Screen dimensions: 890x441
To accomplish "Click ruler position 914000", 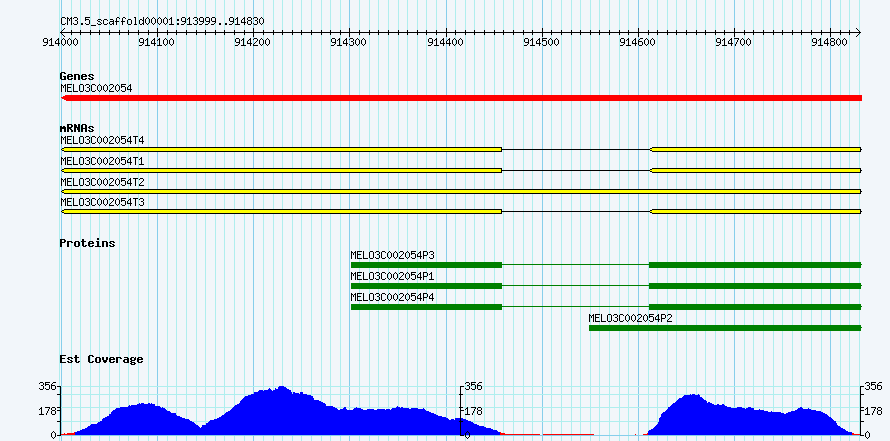I will (60, 42).
